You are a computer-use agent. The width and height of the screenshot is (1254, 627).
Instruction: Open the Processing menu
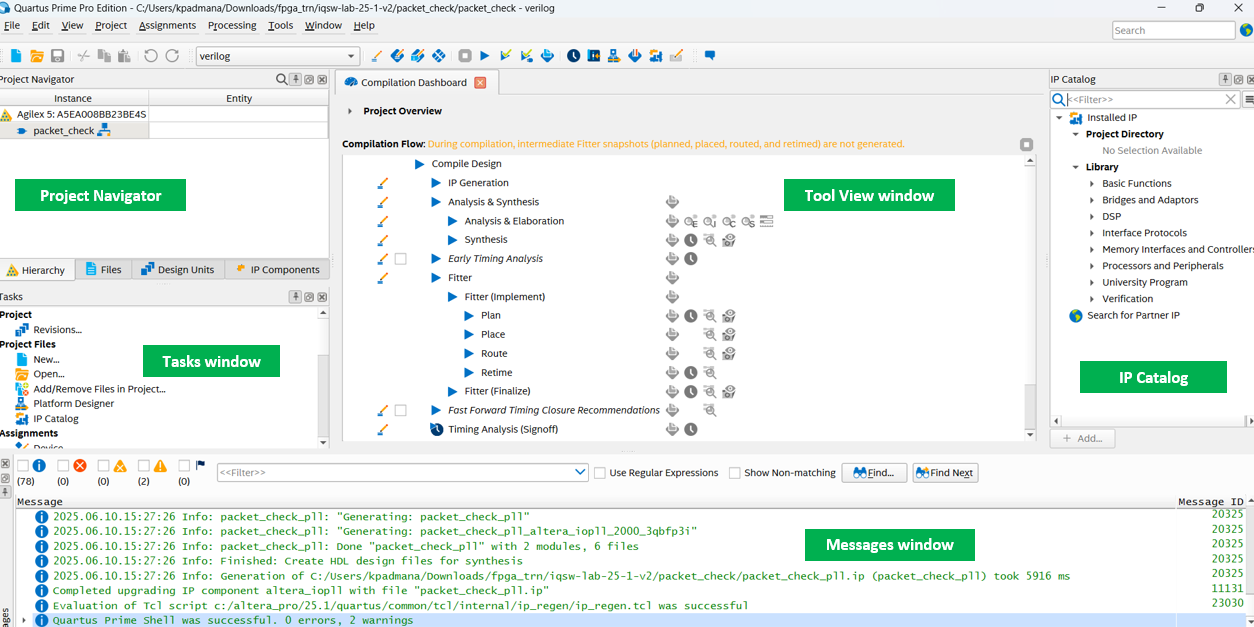click(x=232, y=25)
